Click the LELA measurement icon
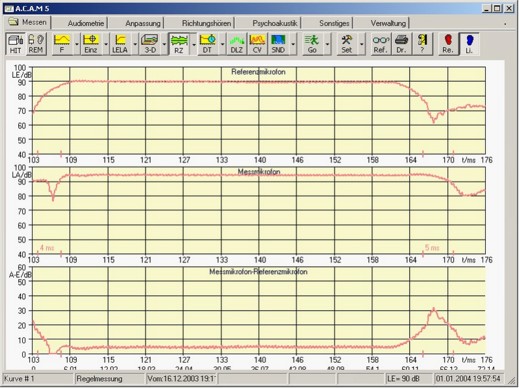This screenshot has width=519, height=388. pyautogui.click(x=120, y=44)
